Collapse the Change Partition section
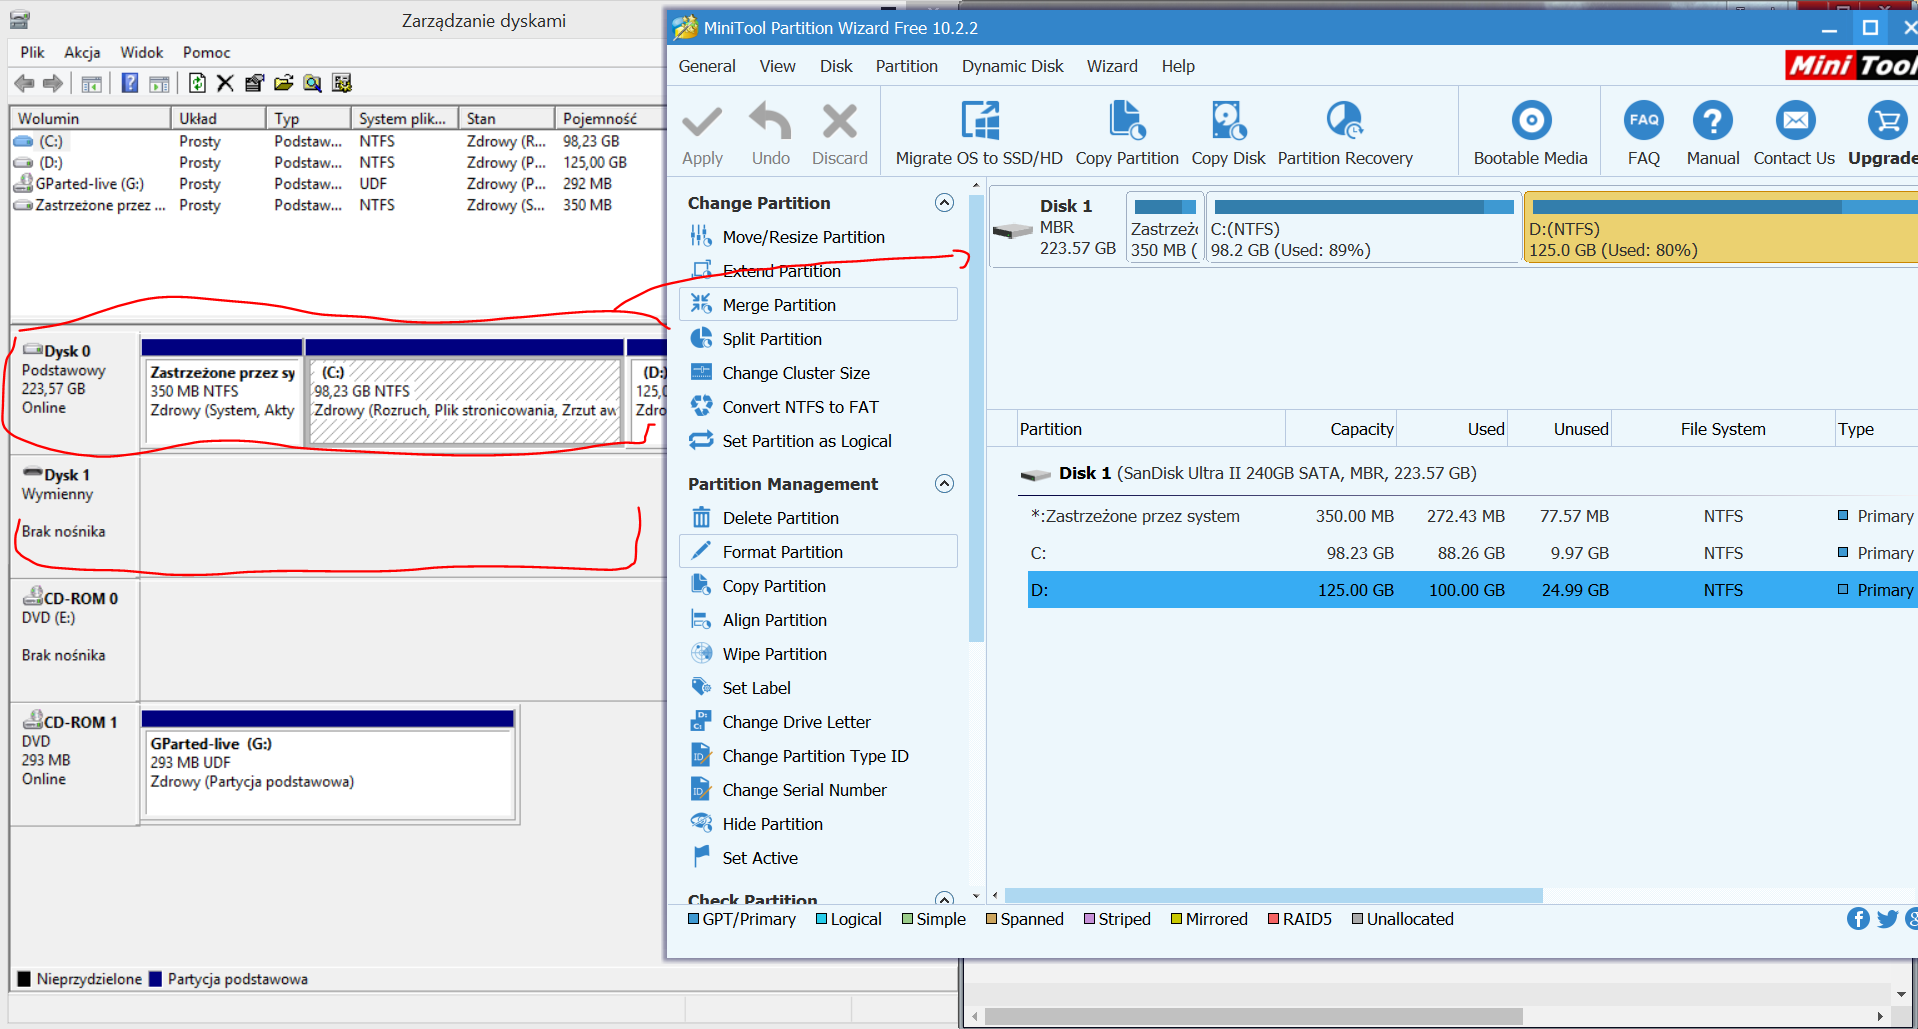 click(944, 203)
